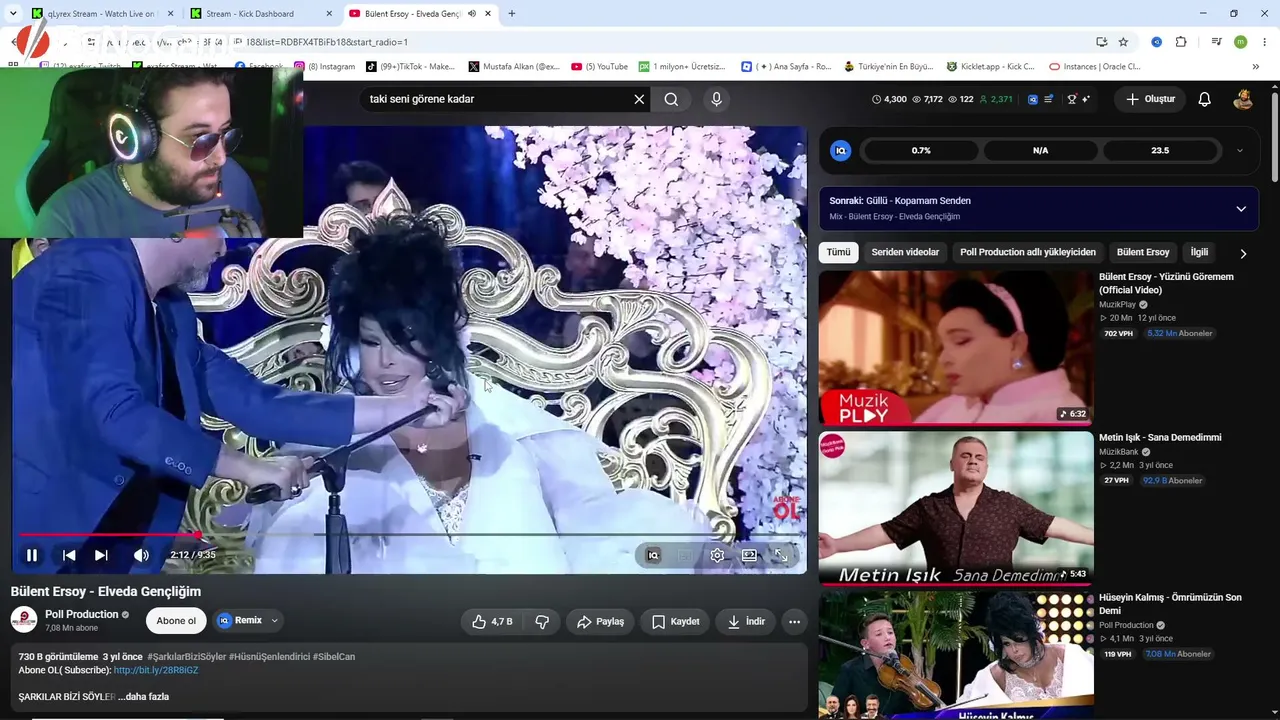
Task: Download the video with İndir
Action: click(x=746, y=621)
